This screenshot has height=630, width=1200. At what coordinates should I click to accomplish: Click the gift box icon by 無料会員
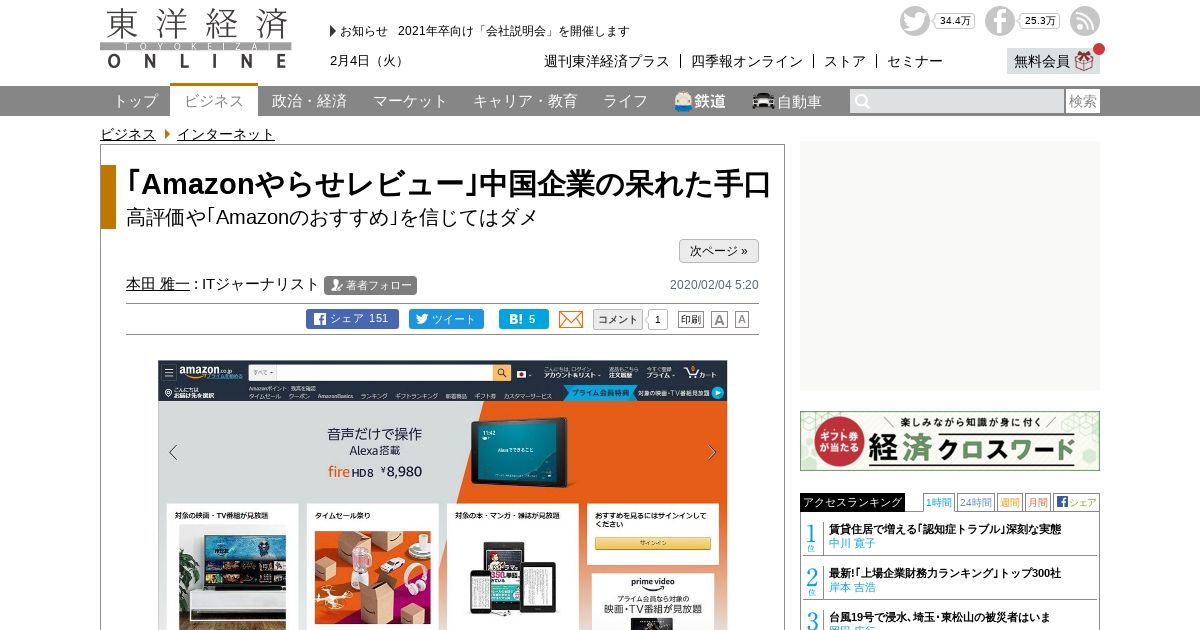[1085, 61]
